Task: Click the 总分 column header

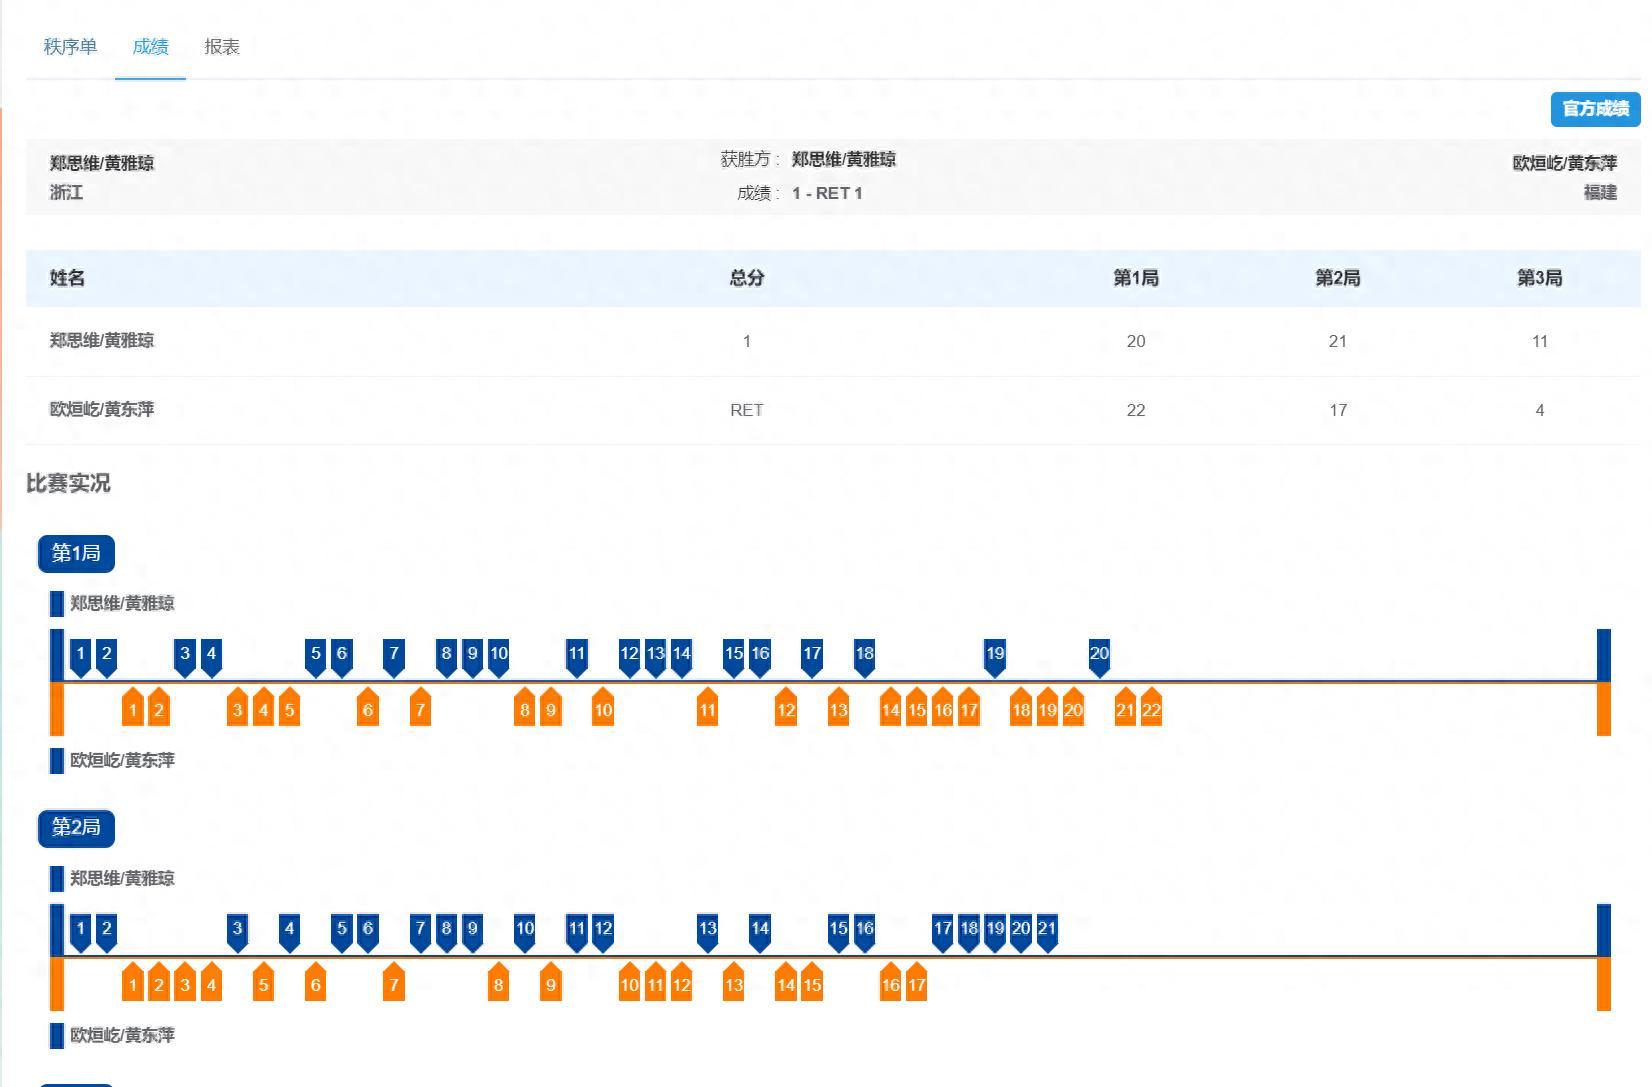Action: tap(746, 278)
